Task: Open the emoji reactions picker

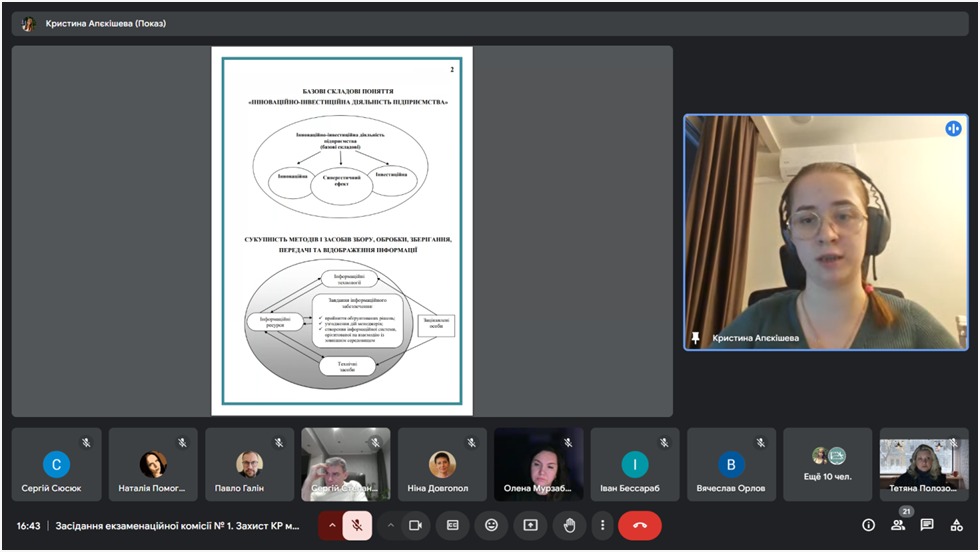Action: (x=491, y=525)
